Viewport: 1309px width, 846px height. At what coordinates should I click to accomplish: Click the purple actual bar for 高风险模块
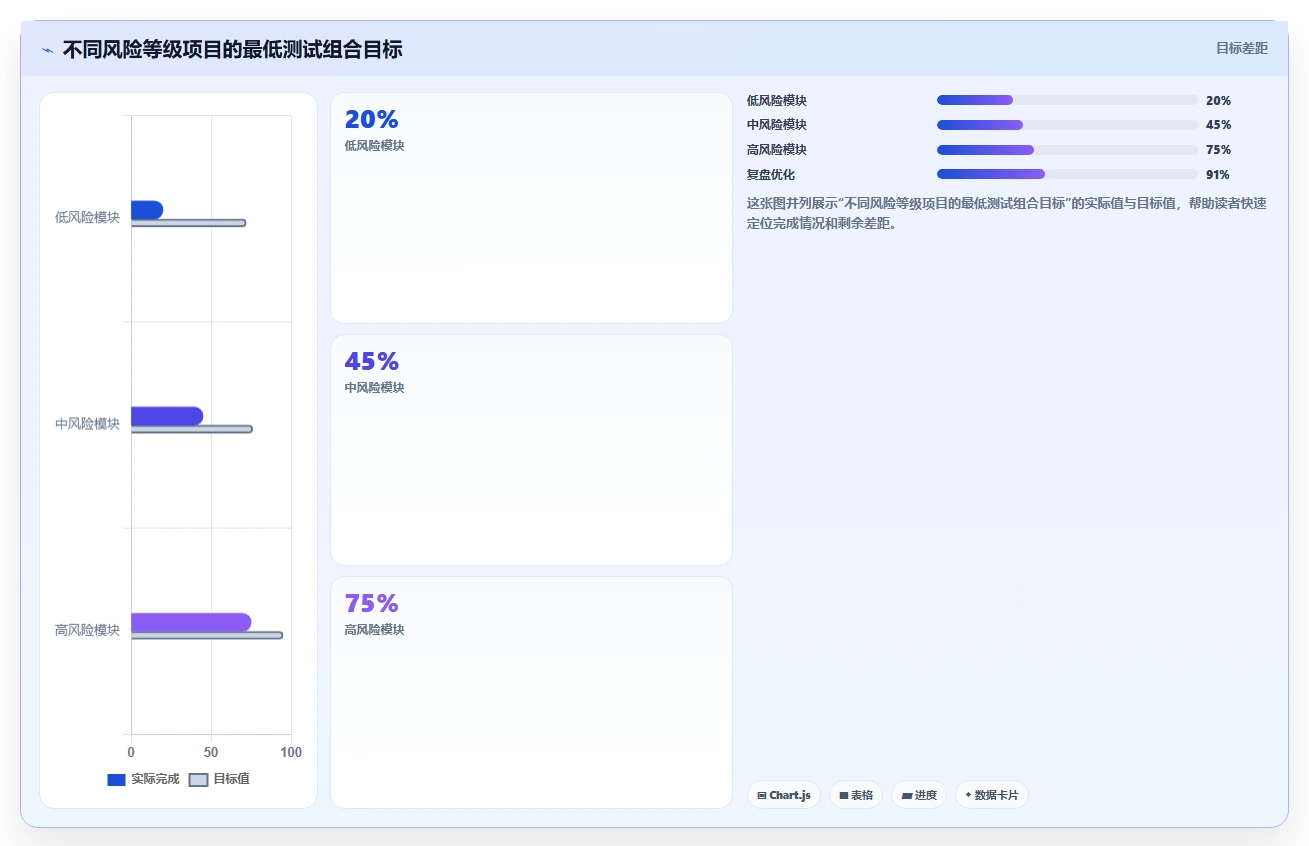(x=191, y=622)
